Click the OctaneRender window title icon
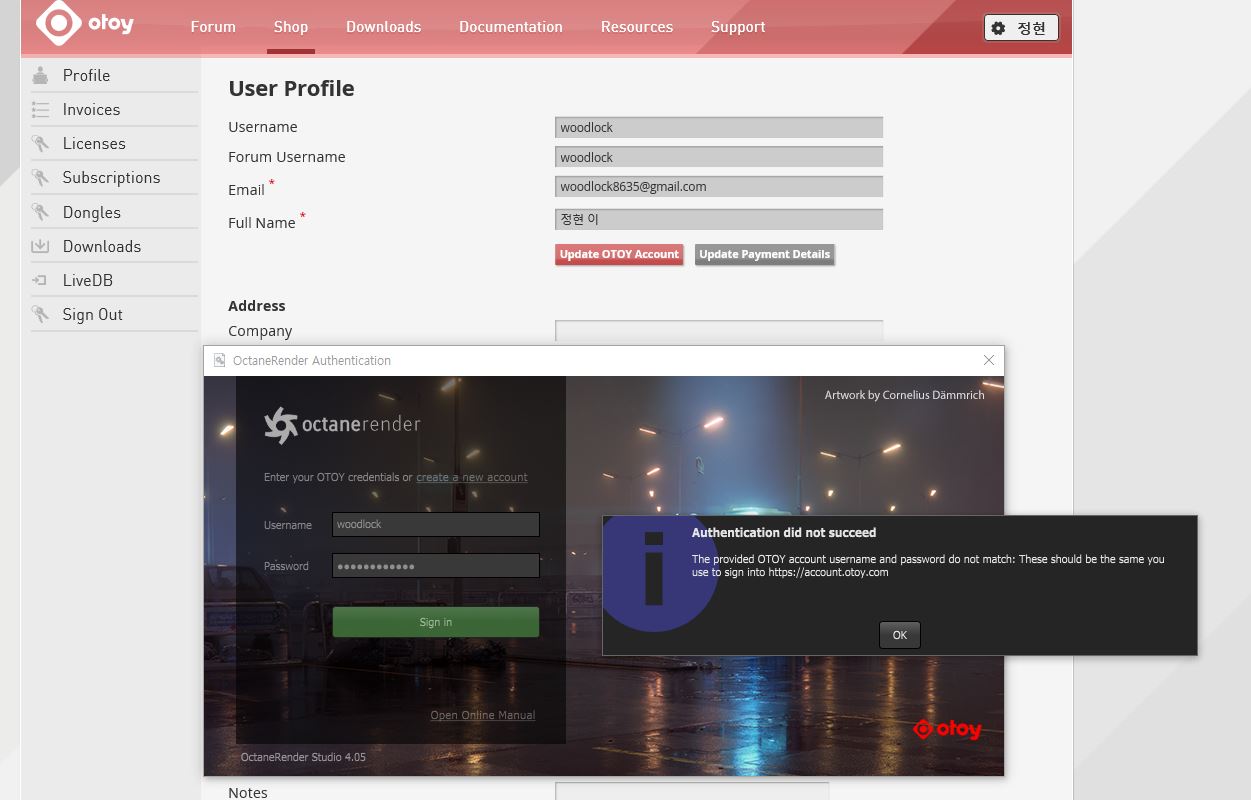This screenshot has height=800, width=1251. coord(219,360)
